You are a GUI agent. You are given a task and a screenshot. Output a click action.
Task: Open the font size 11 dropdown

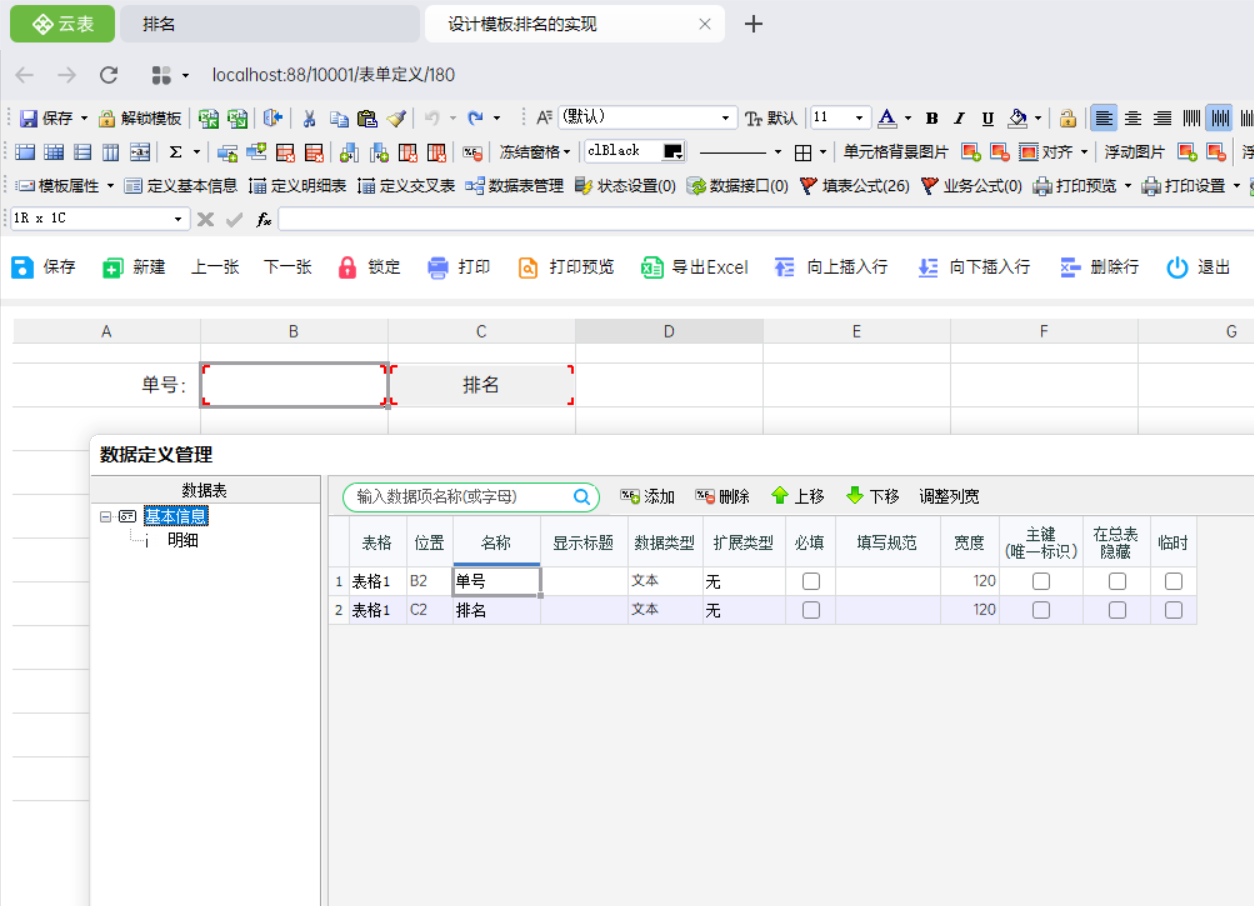[x=859, y=118]
